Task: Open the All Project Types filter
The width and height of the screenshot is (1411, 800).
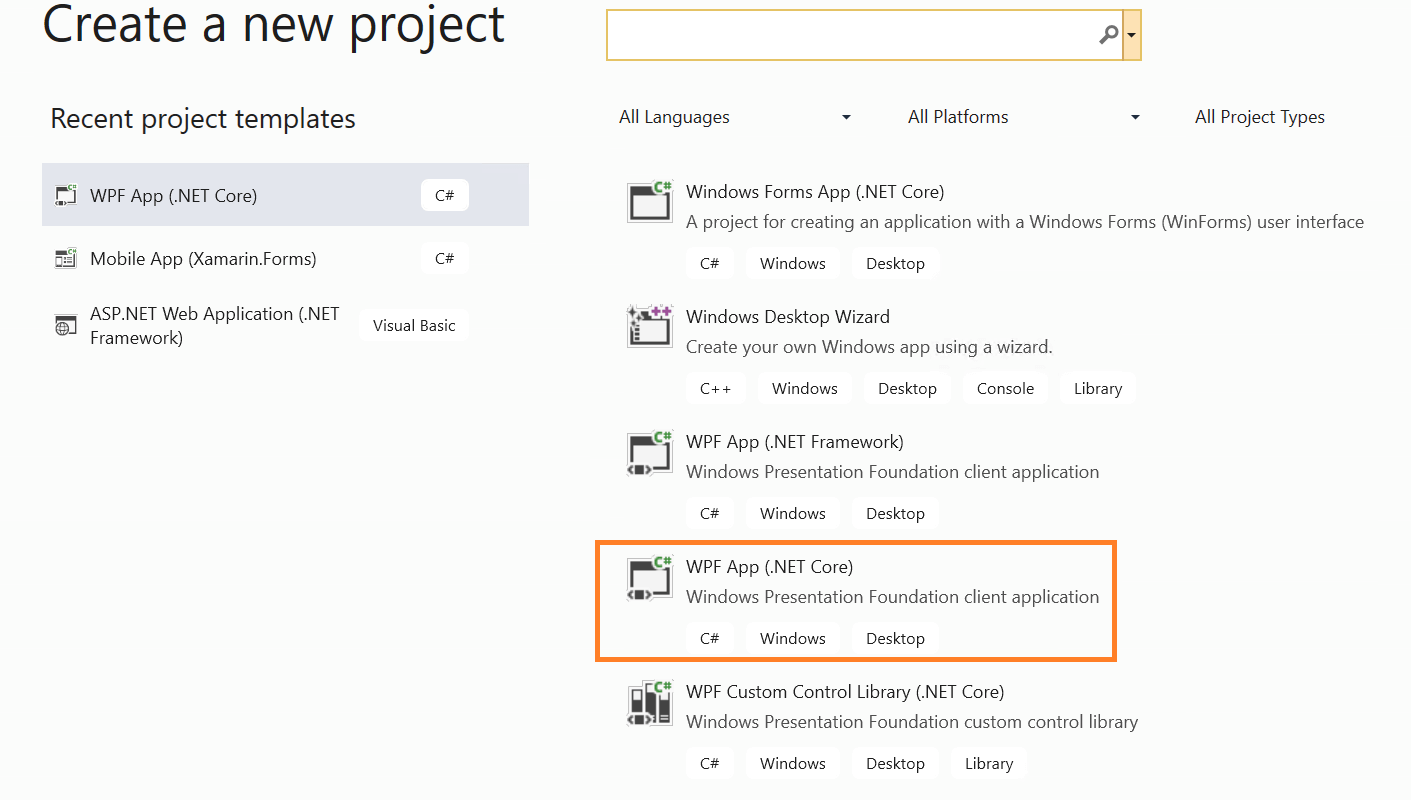Action: click(x=1259, y=117)
